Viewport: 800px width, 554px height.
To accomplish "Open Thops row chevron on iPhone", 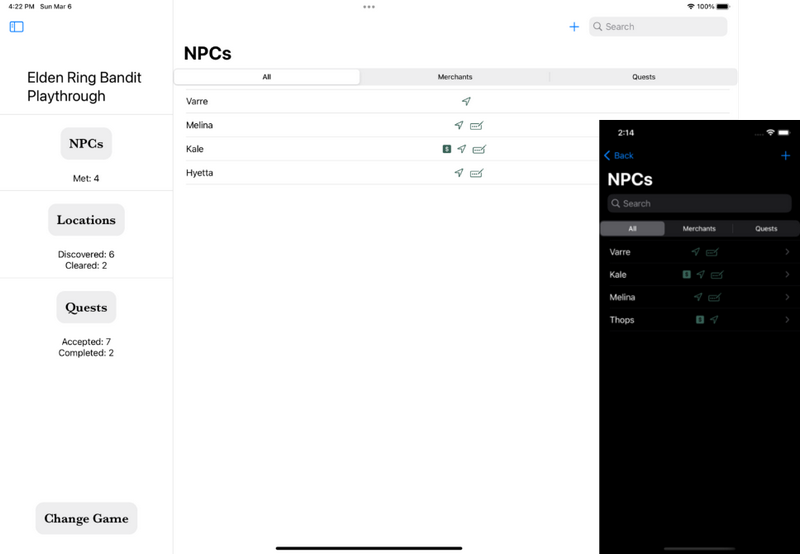I will (x=787, y=320).
